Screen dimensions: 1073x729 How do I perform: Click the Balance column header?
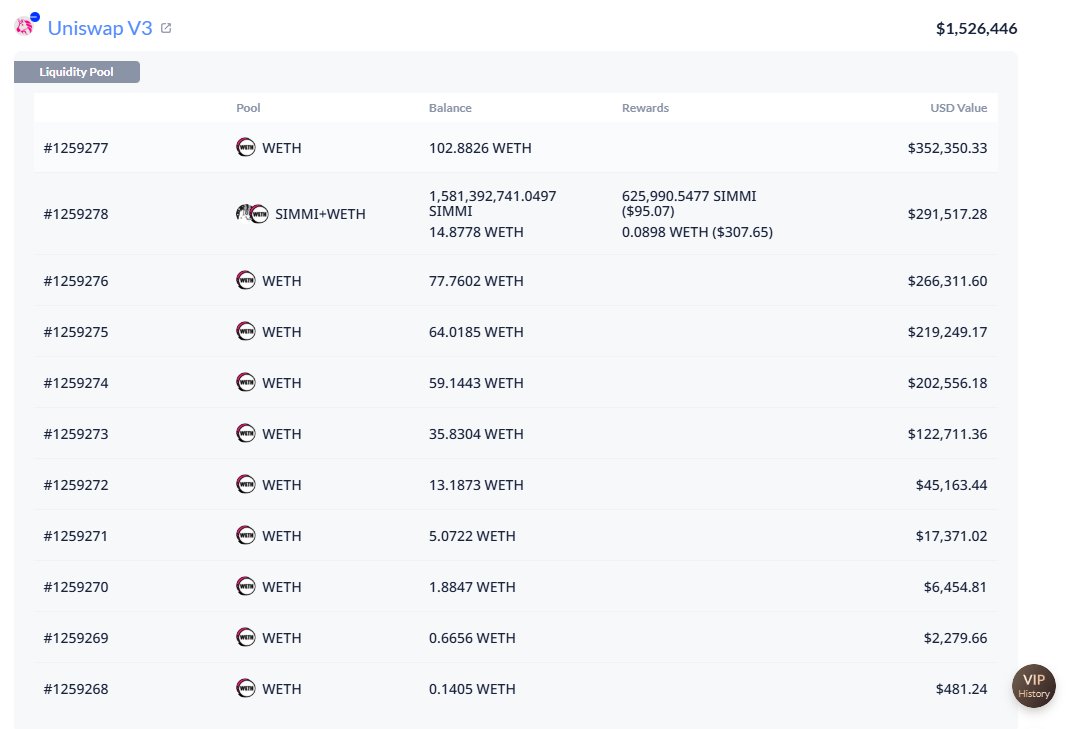pos(450,108)
